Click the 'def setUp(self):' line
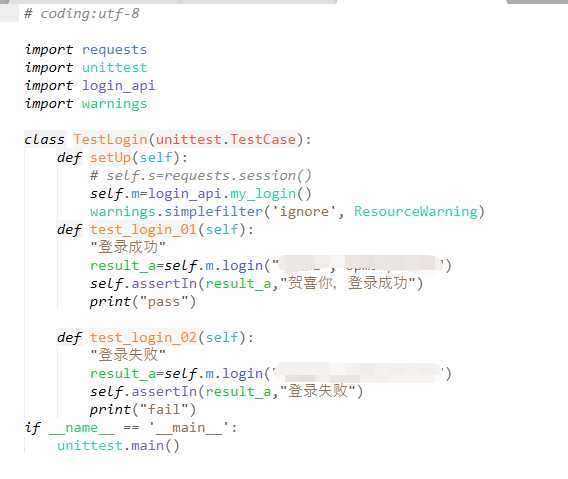Screen dimensions: 568x479 [122, 158]
